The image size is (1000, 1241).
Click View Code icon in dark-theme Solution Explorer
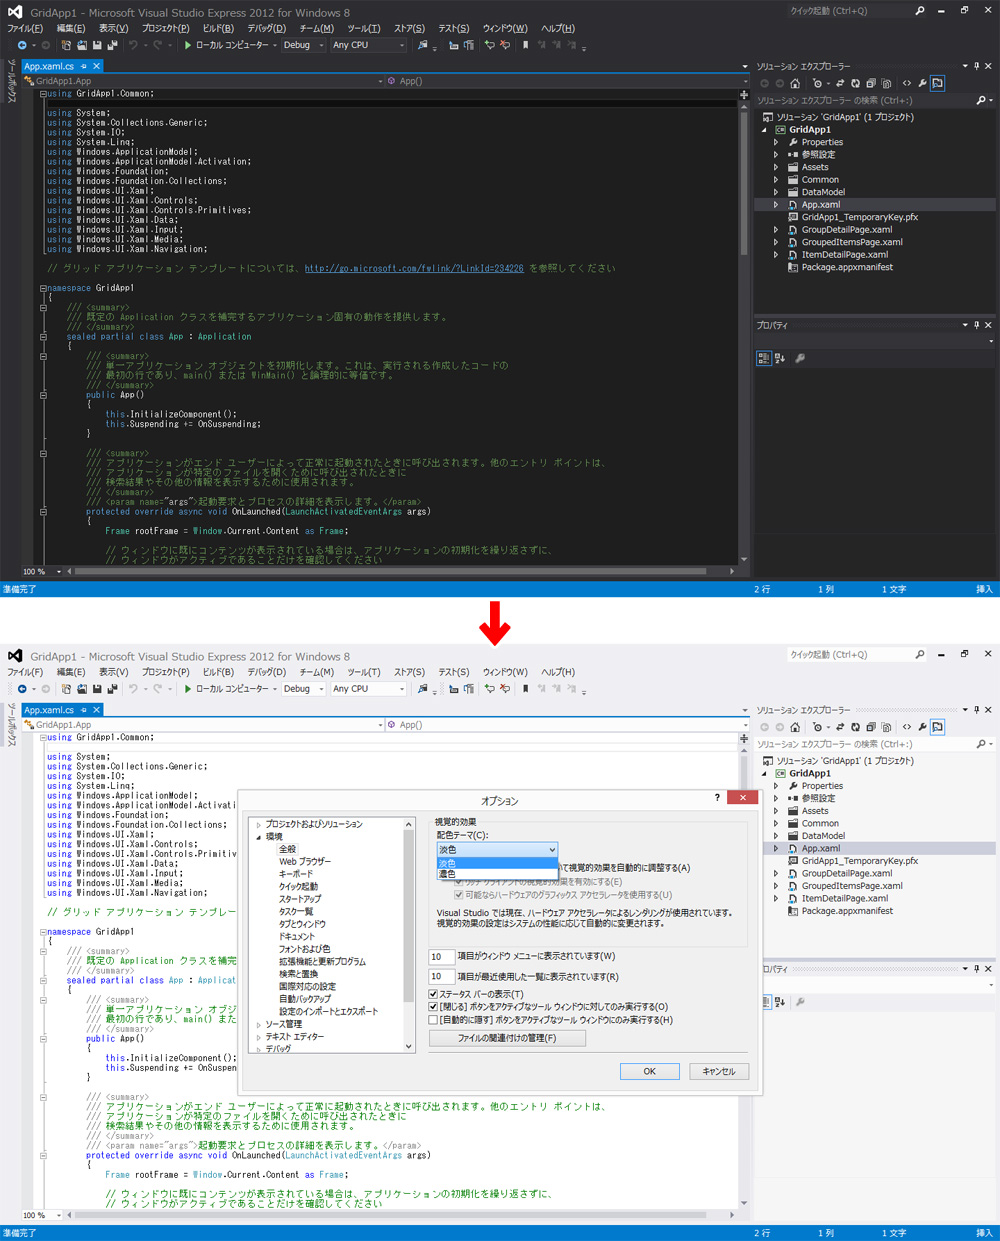907,84
